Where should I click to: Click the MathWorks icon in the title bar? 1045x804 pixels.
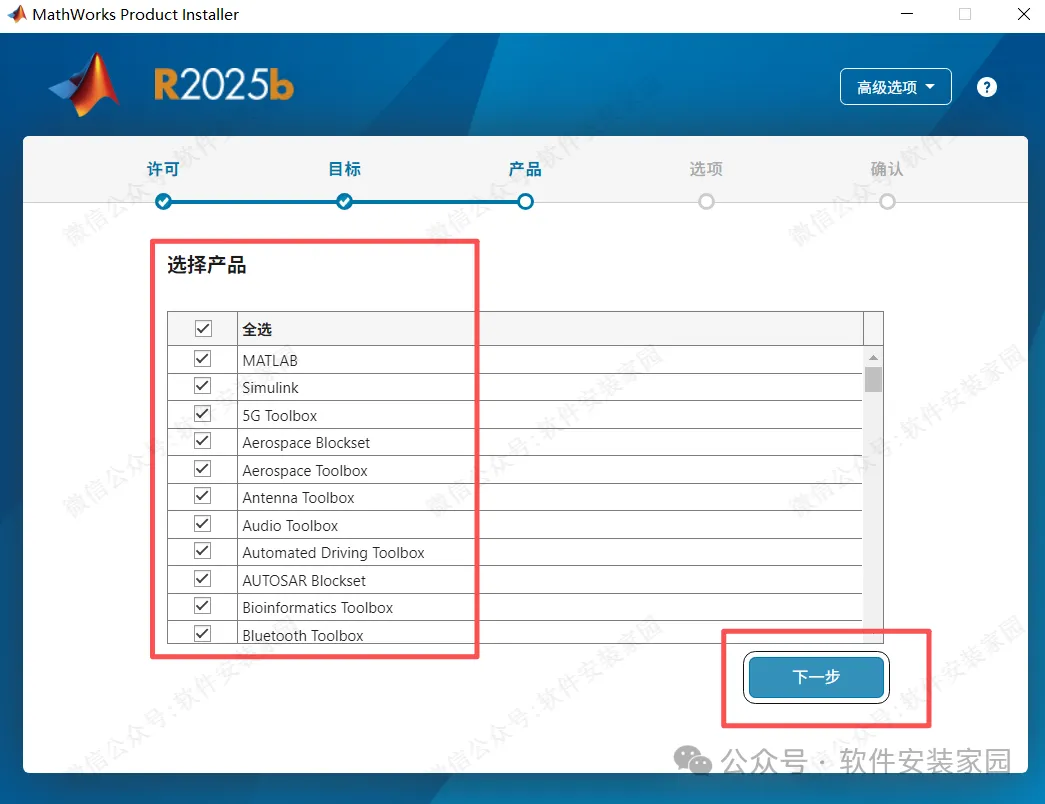coord(17,14)
